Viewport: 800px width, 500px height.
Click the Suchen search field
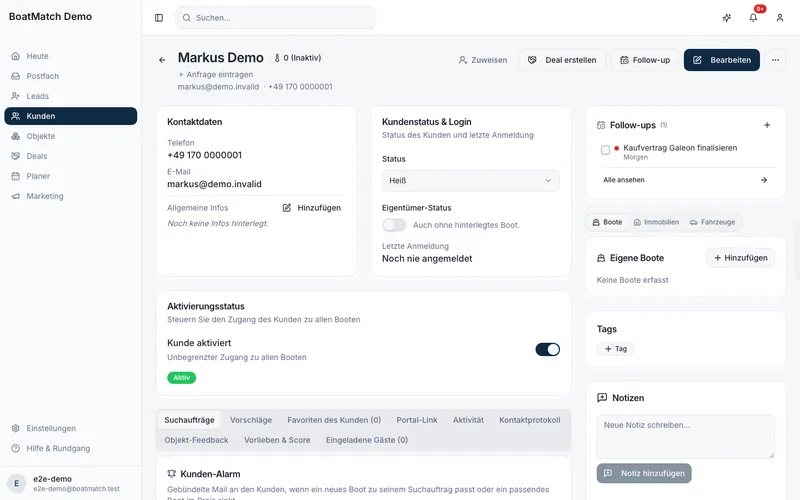coord(276,18)
